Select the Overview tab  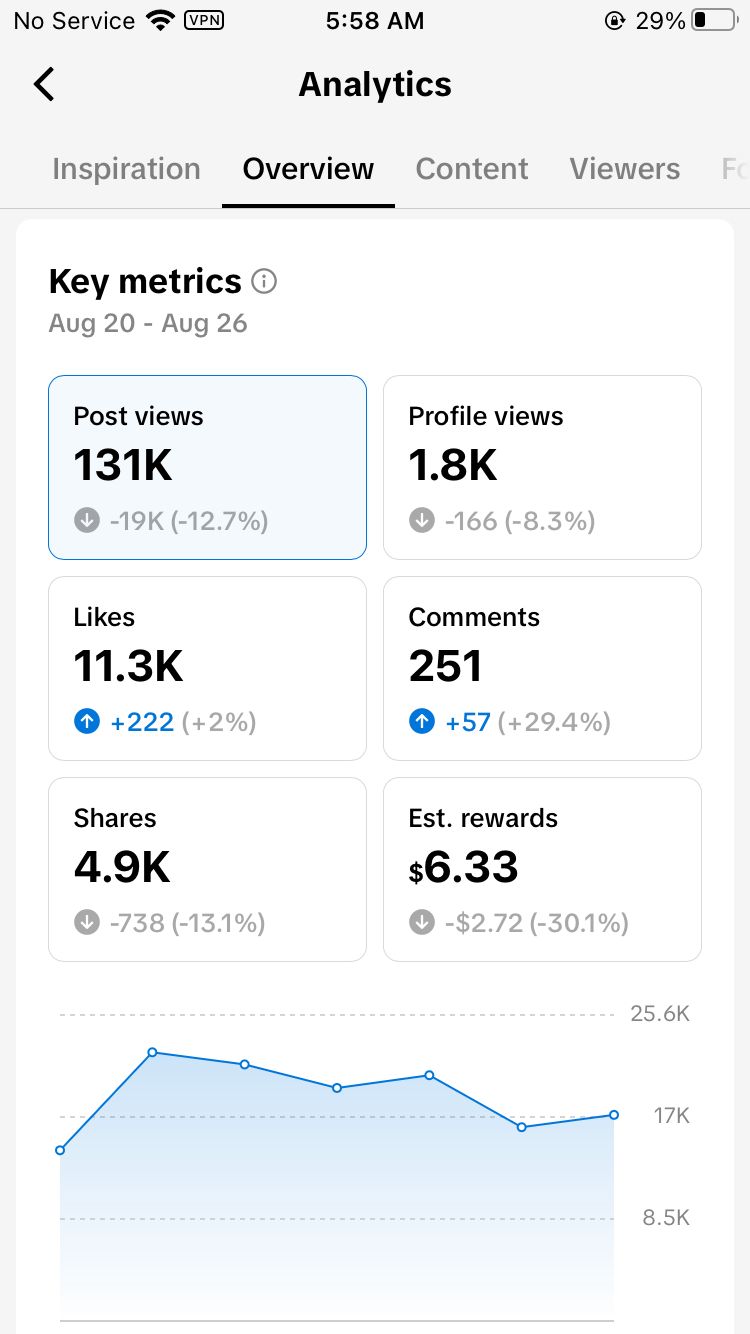coord(308,169)
